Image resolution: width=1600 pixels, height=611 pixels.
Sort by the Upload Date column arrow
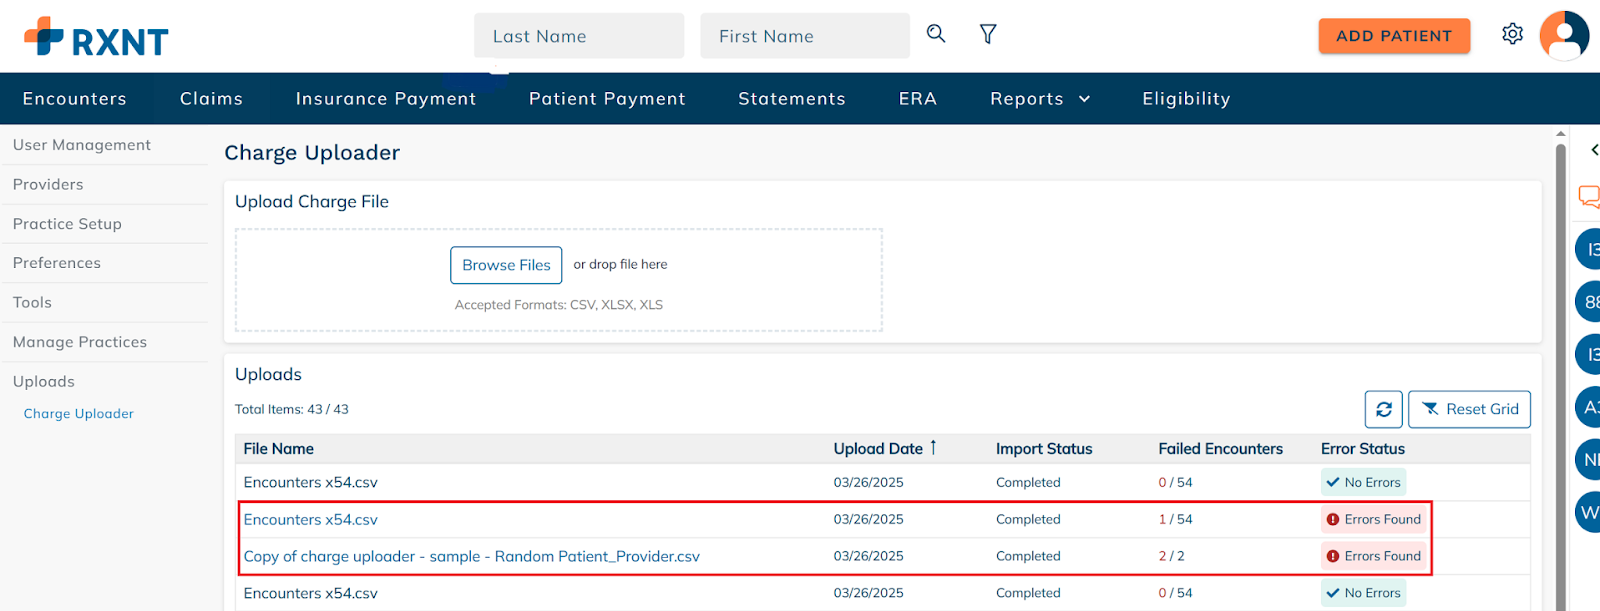click(x=933, y=448)
